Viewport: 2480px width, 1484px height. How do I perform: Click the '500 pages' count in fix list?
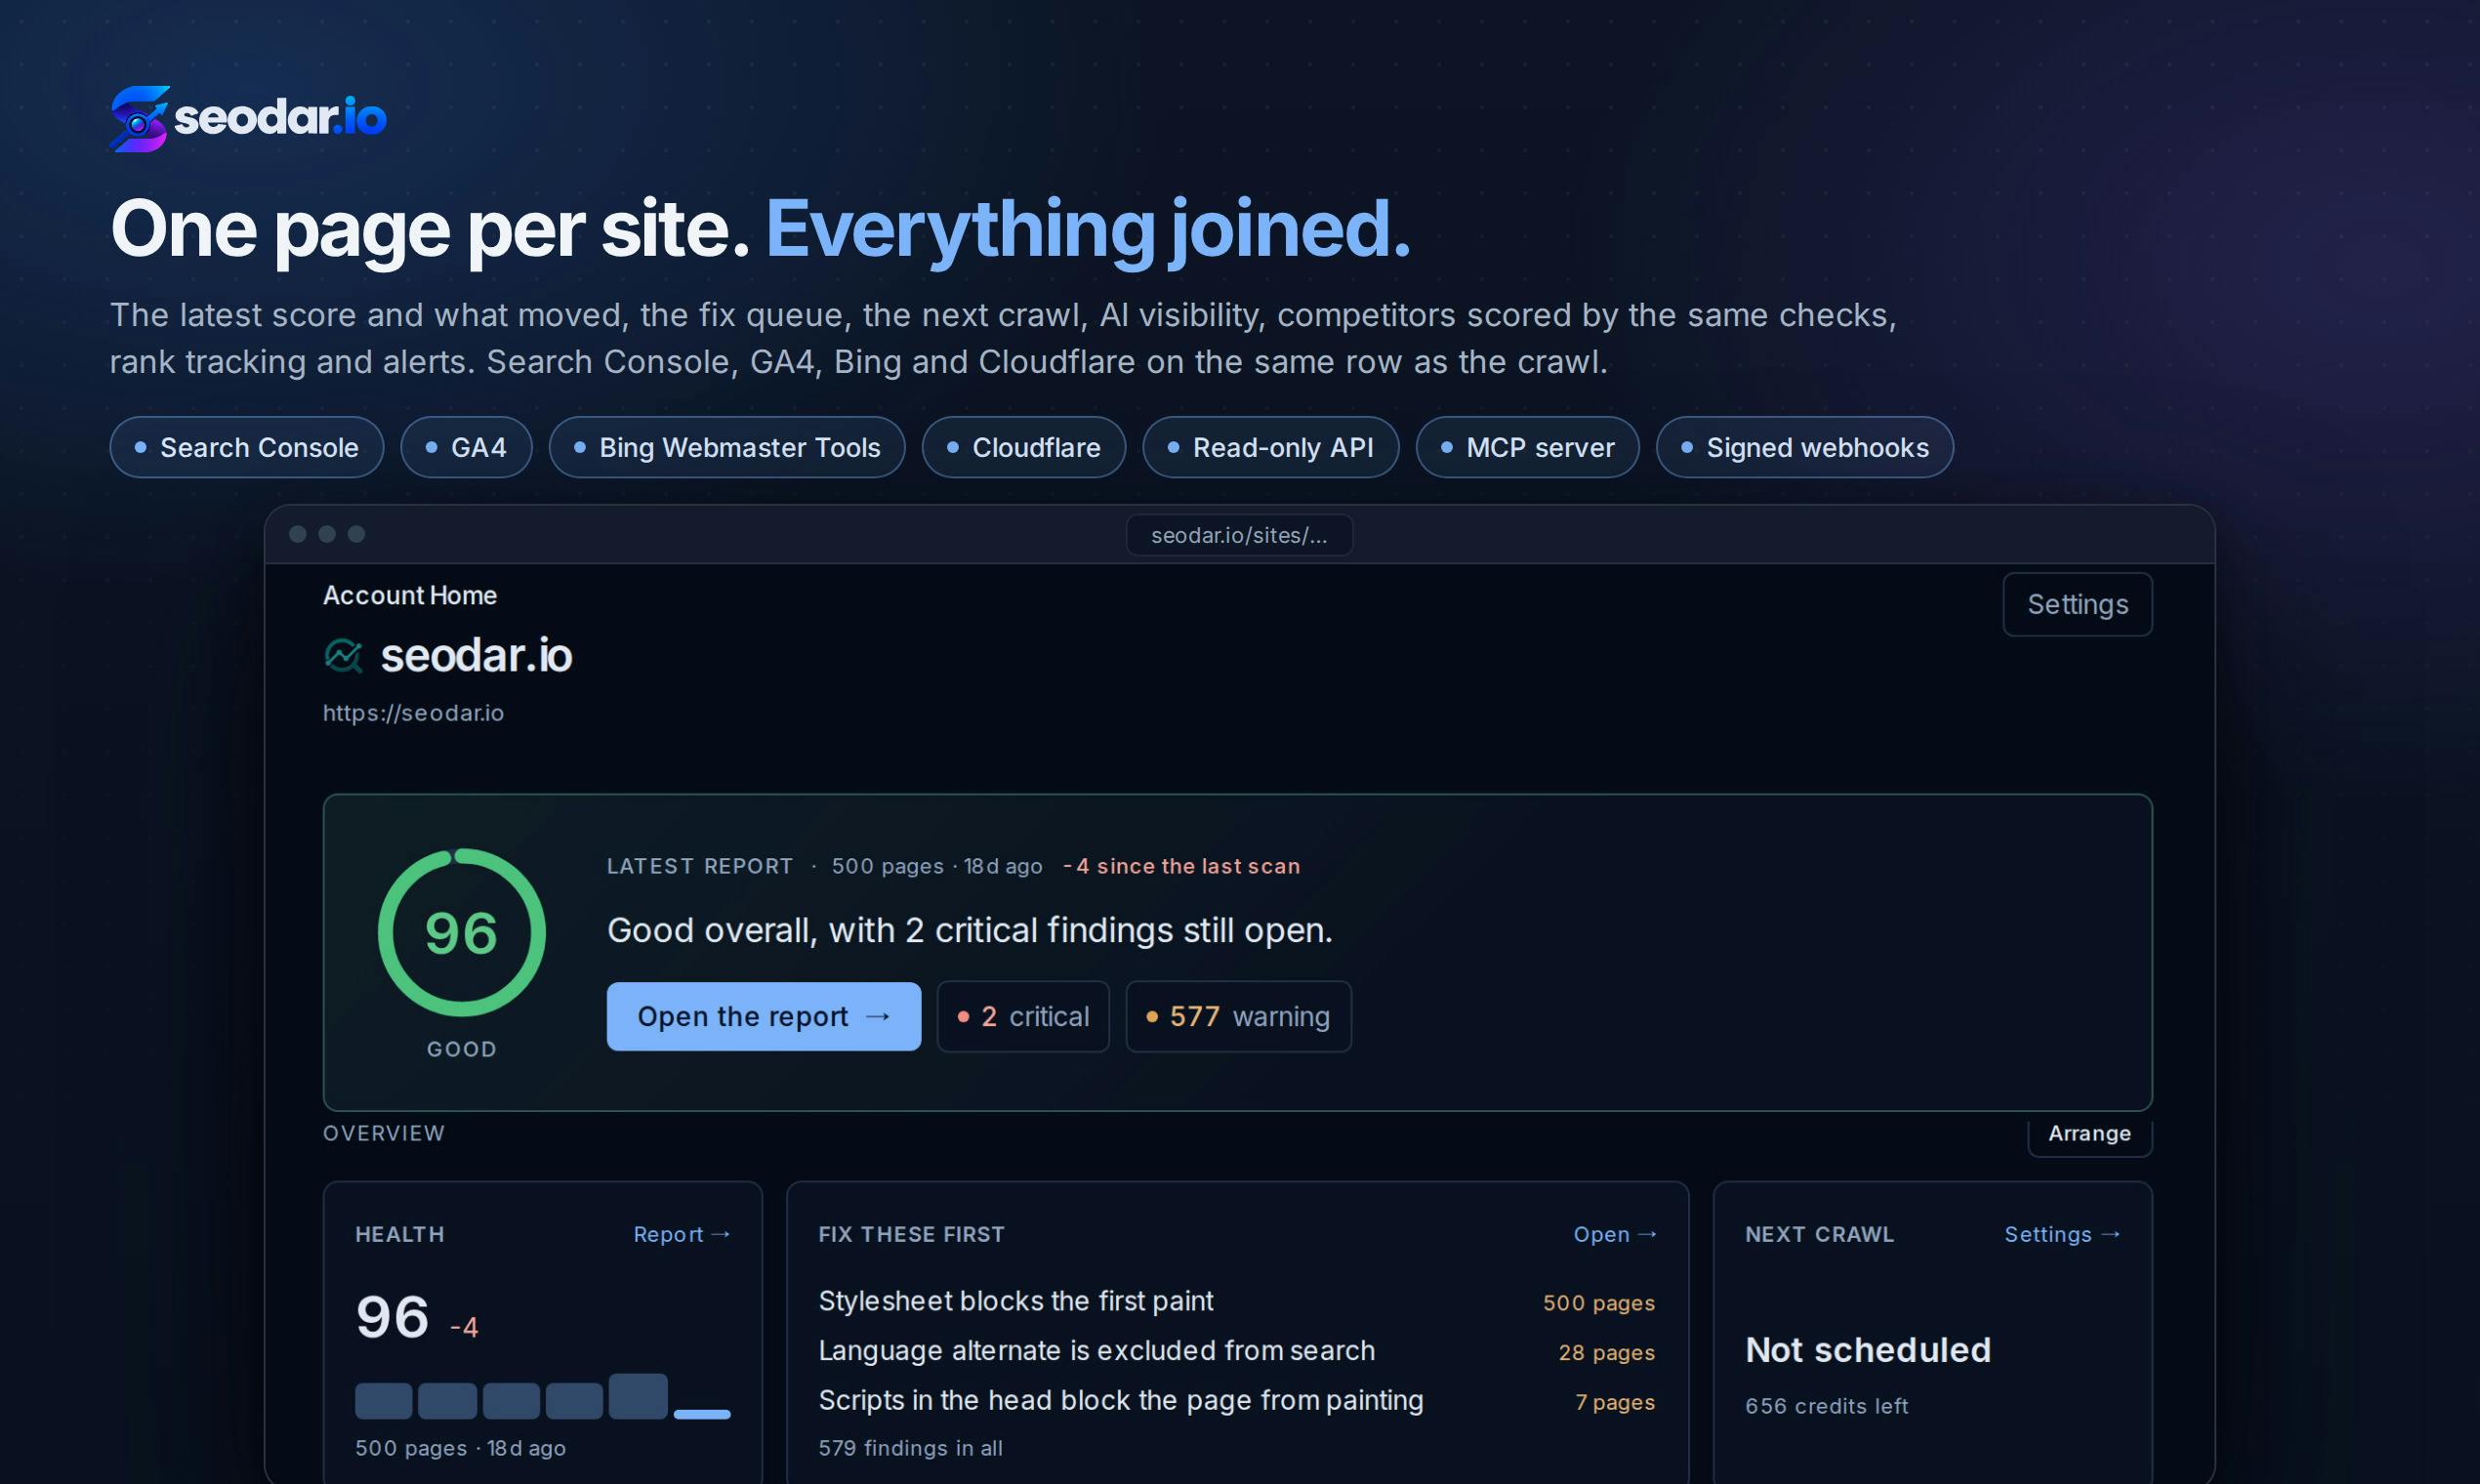[1599, 1303]
